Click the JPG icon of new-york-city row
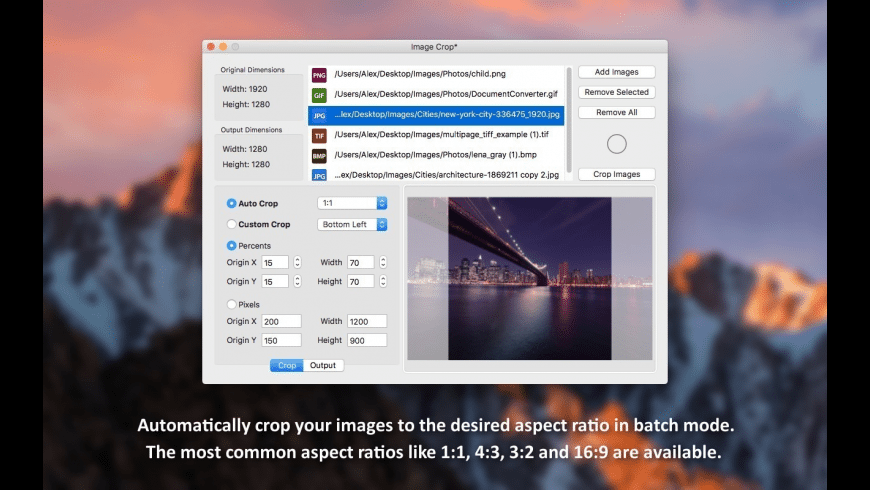870x490 pixels. [319, 115]
